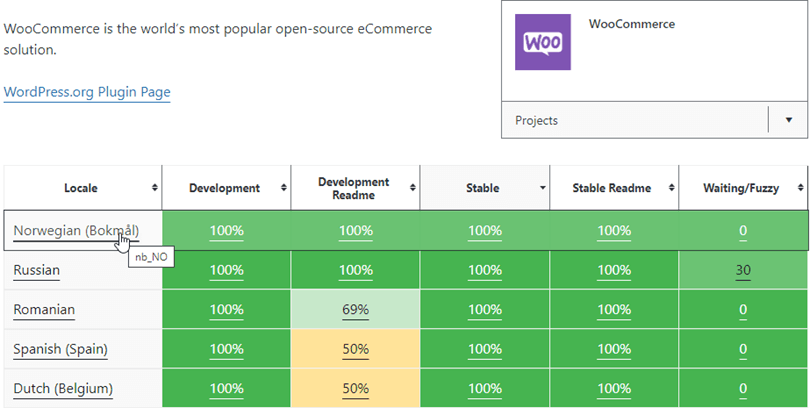The image size is (810, 408).
Task: Open Dutch (Belgium) Stable 100% link
Action: click(x=485, y=389)
